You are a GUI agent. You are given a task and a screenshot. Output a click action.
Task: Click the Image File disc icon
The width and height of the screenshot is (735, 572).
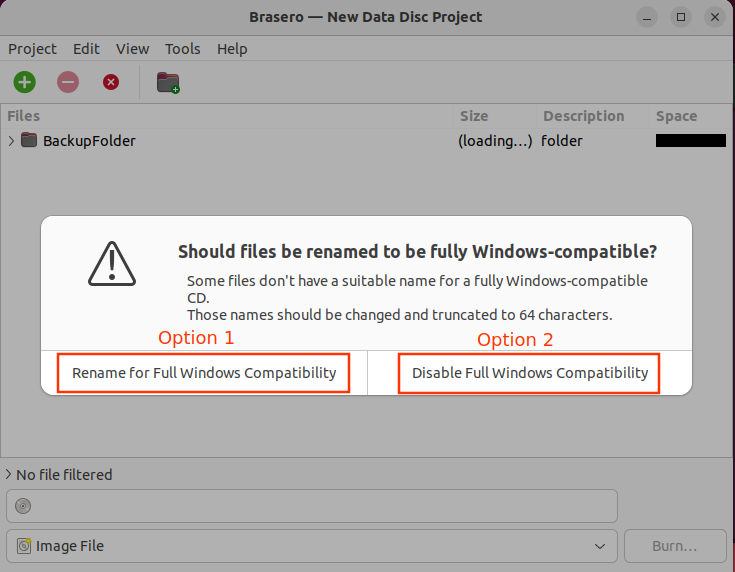coord(24,546)
